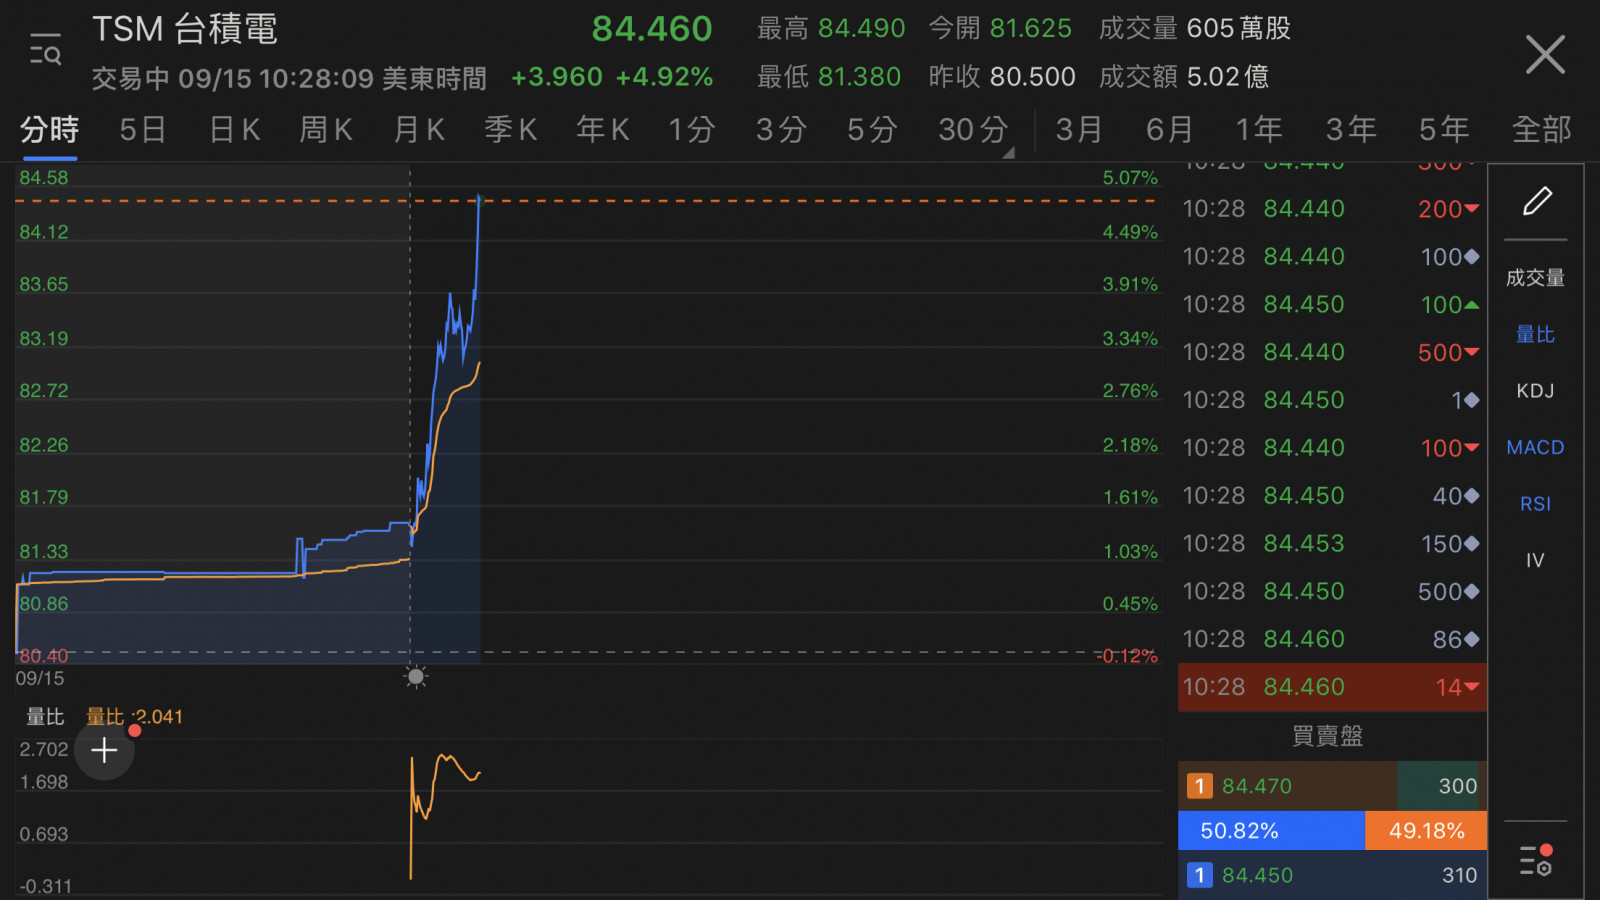Viewport: 1600px width, 900px height.
Task: Select the trade of 86 shares at 84.460
Action: coord(1332,639)
